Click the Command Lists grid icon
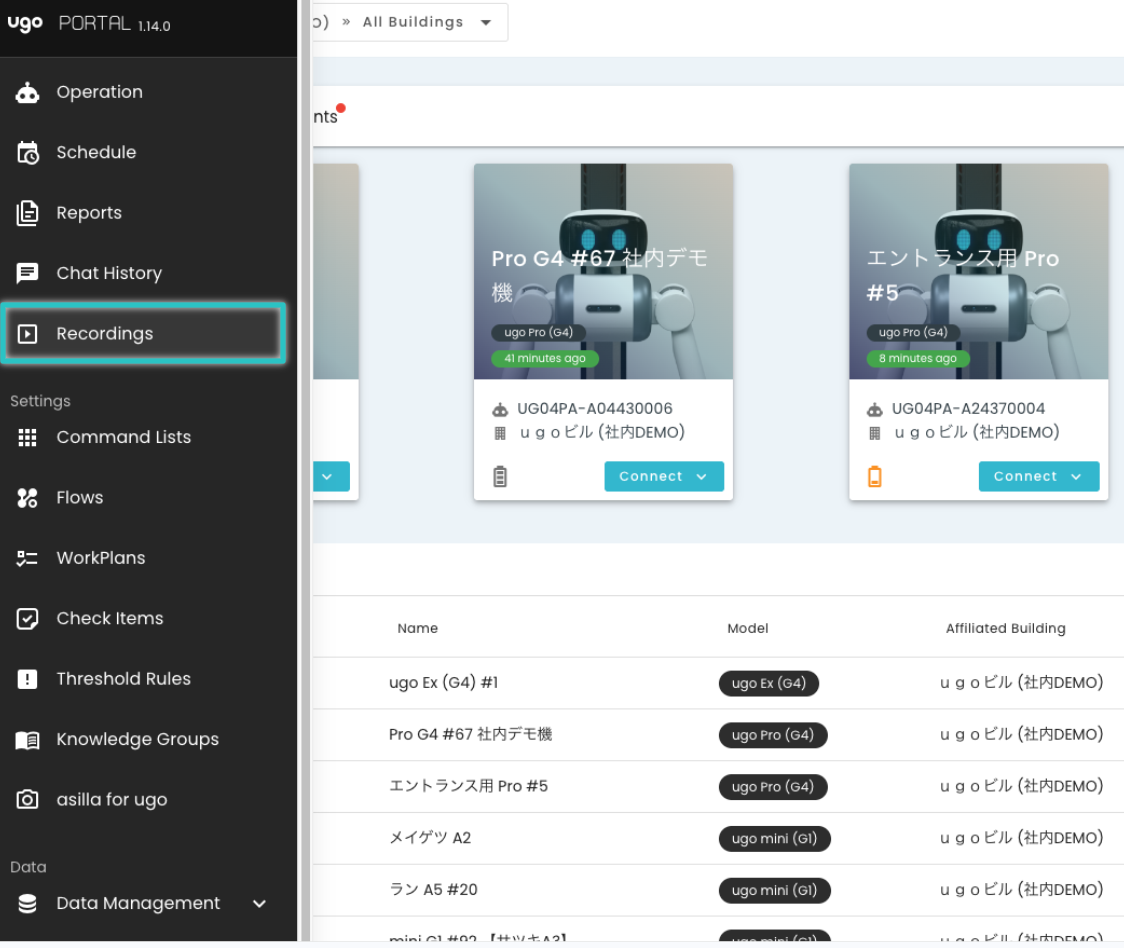Screen dimensions: 1124x948 (x=27, y=437)
